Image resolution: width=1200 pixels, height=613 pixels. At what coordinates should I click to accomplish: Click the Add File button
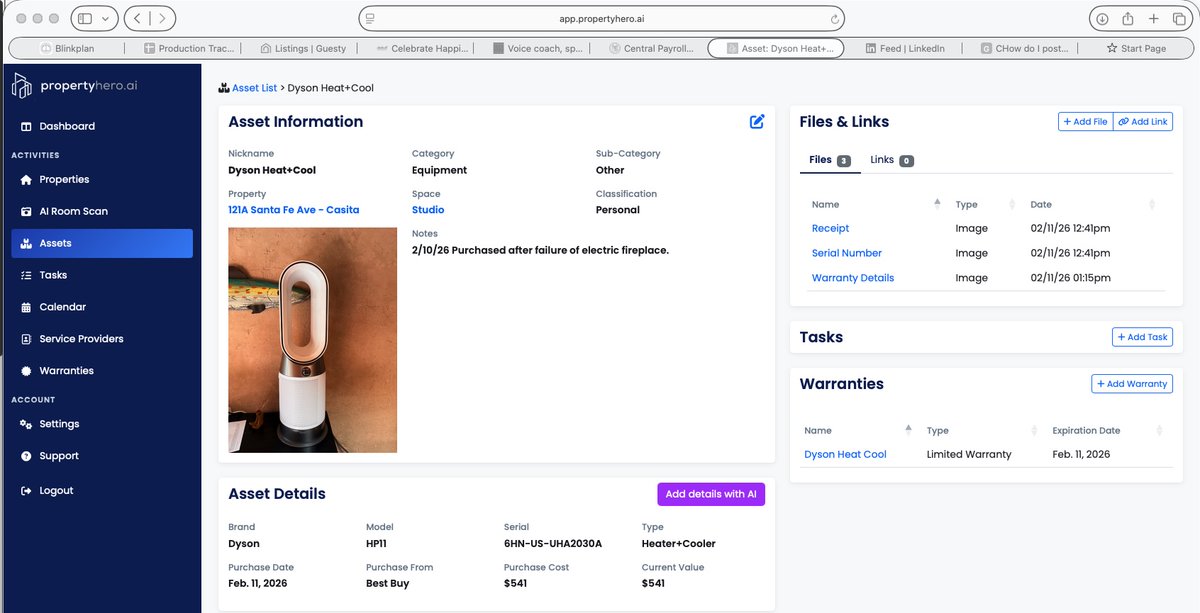(1085, 122)
